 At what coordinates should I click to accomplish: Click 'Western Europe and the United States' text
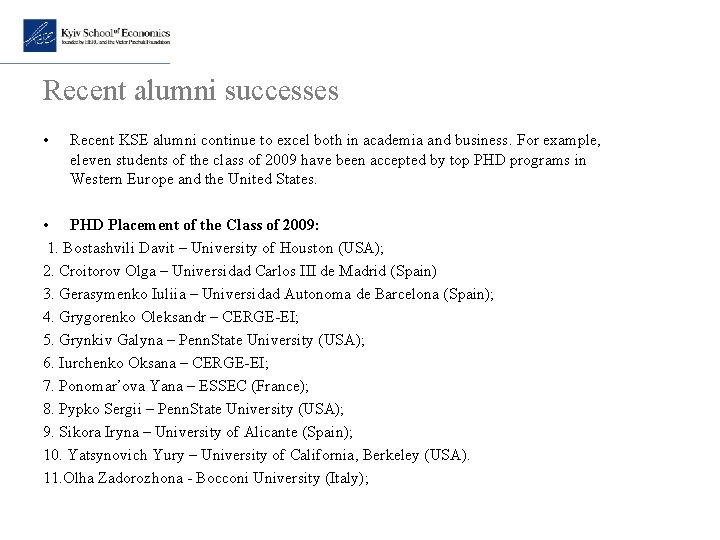(193, 180)
